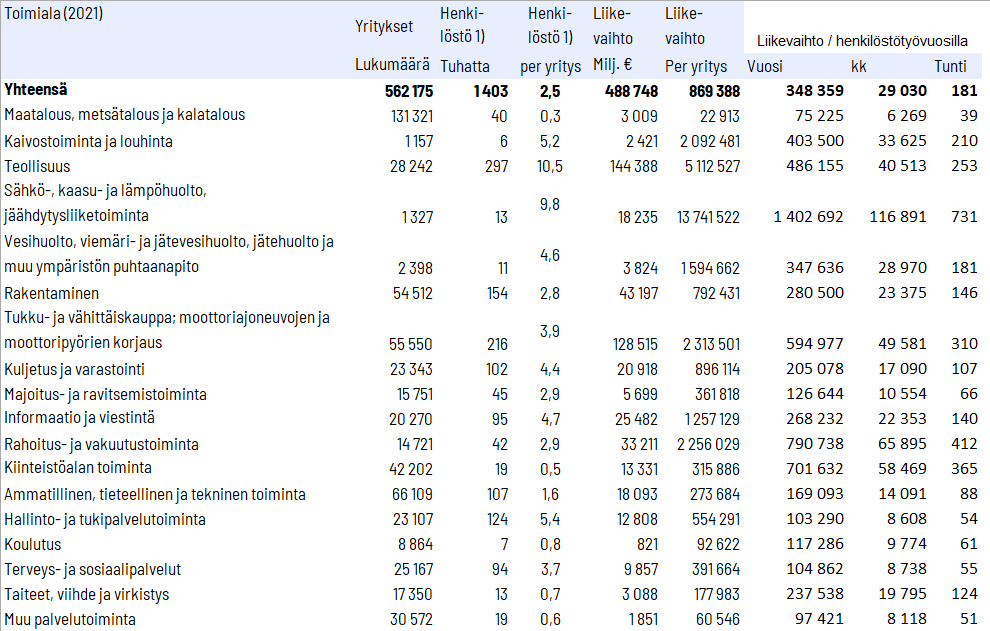Select the Vuosi column header

coord(765,66)
